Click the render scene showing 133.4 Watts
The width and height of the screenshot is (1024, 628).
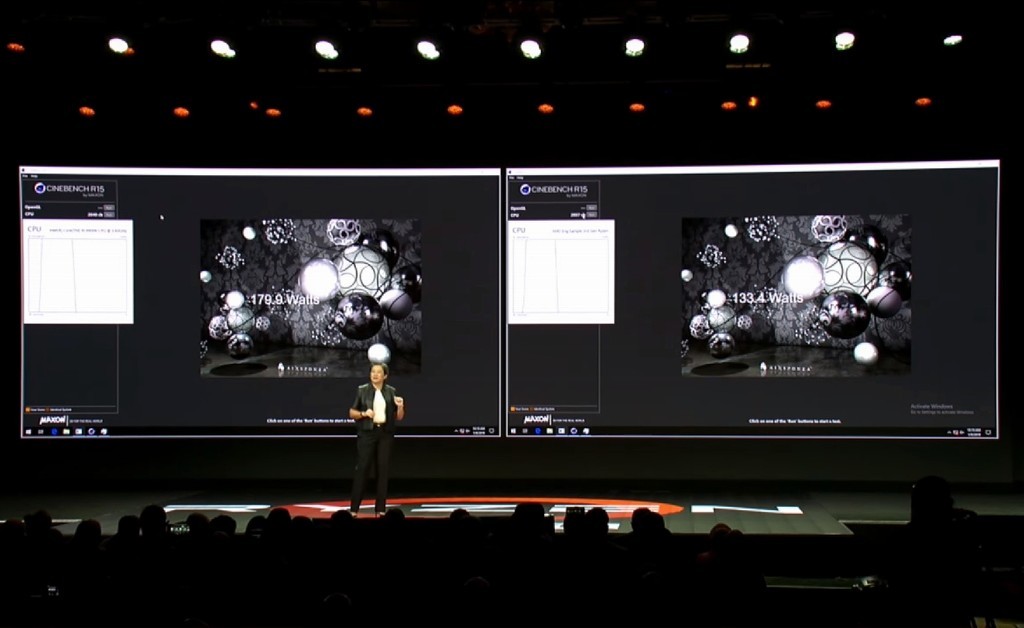click(795, 295)
